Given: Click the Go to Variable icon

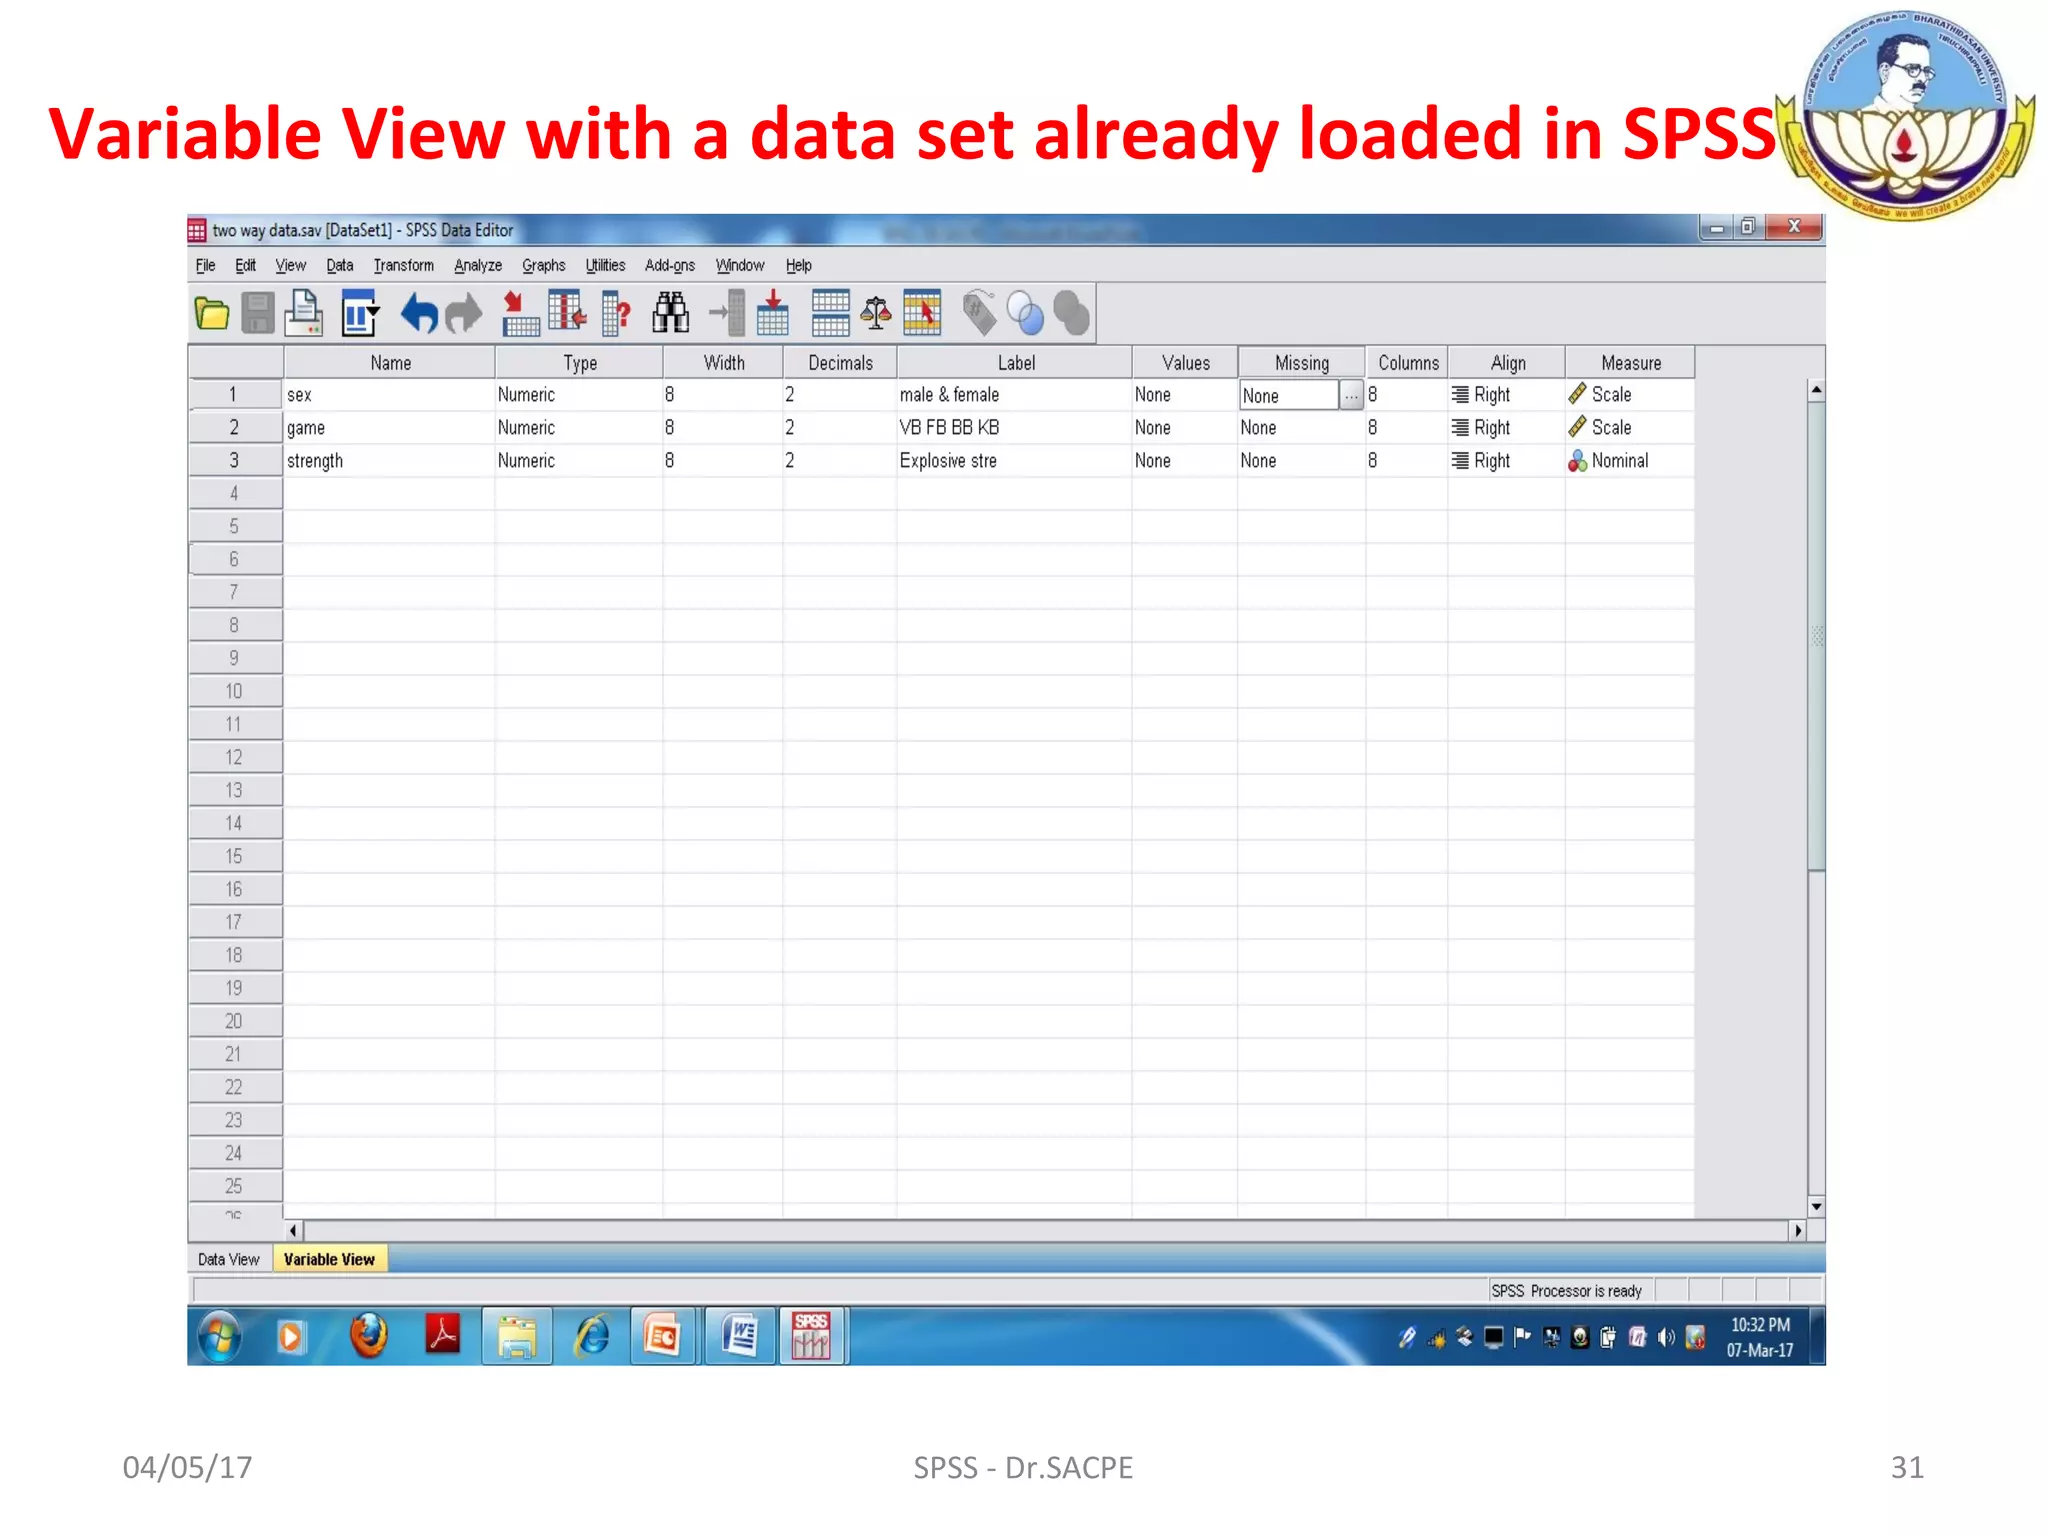Looking at the screenshot, I should (567, 312).
